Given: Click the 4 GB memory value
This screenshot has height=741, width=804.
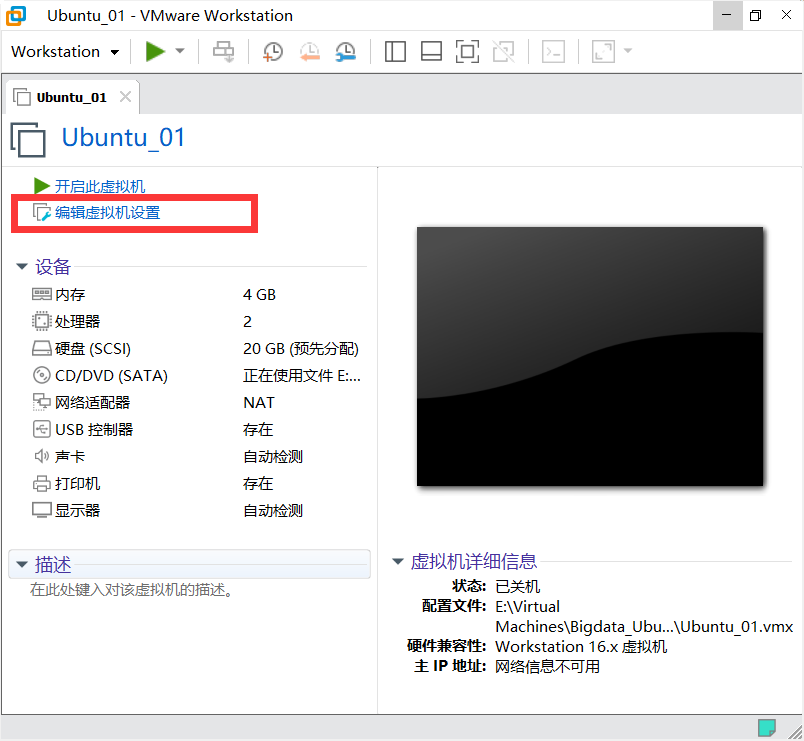Looking at the screenshot, I should [259, 295].
